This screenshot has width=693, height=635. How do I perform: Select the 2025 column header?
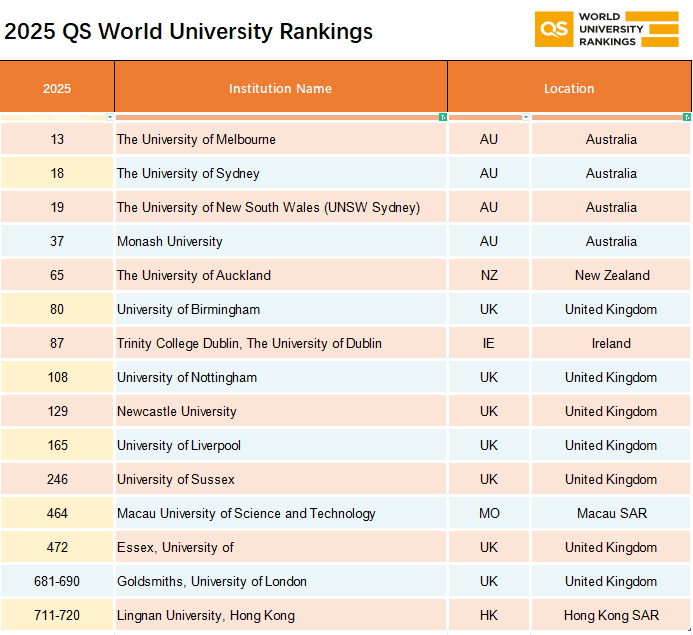pyautogui.click(x=57, y=88)
